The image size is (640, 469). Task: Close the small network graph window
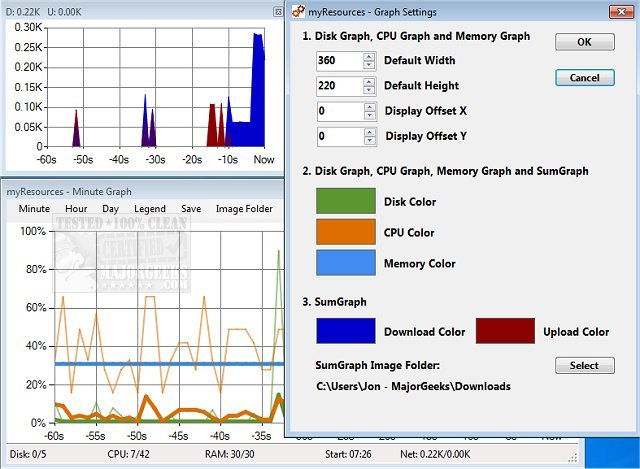coord(278,12)
